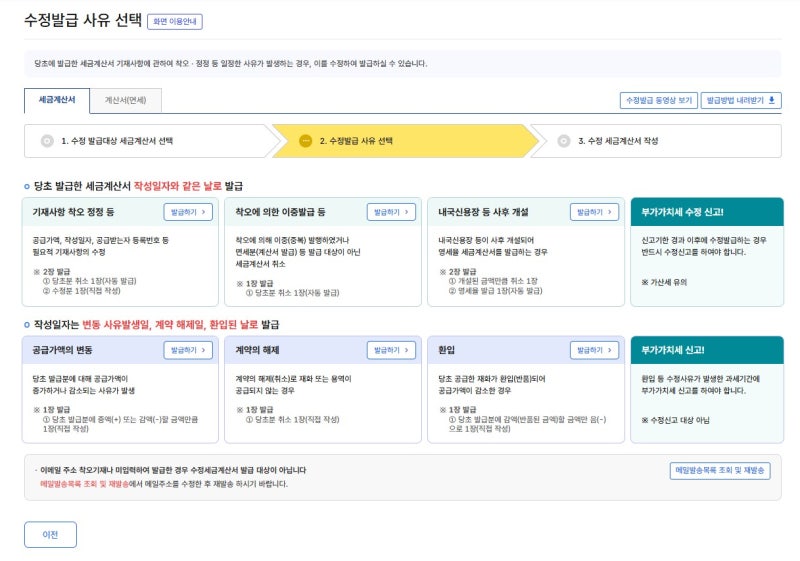The width and height of the screenshot is (800, 561).
Task: Click the download icon in 발급방법 내려받기
Action: 771,100
